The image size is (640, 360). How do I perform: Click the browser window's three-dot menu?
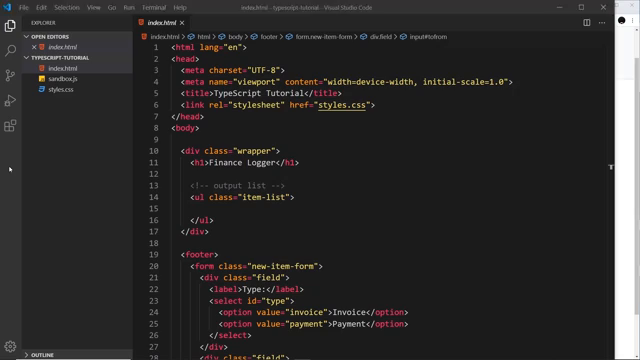point(632,20)
